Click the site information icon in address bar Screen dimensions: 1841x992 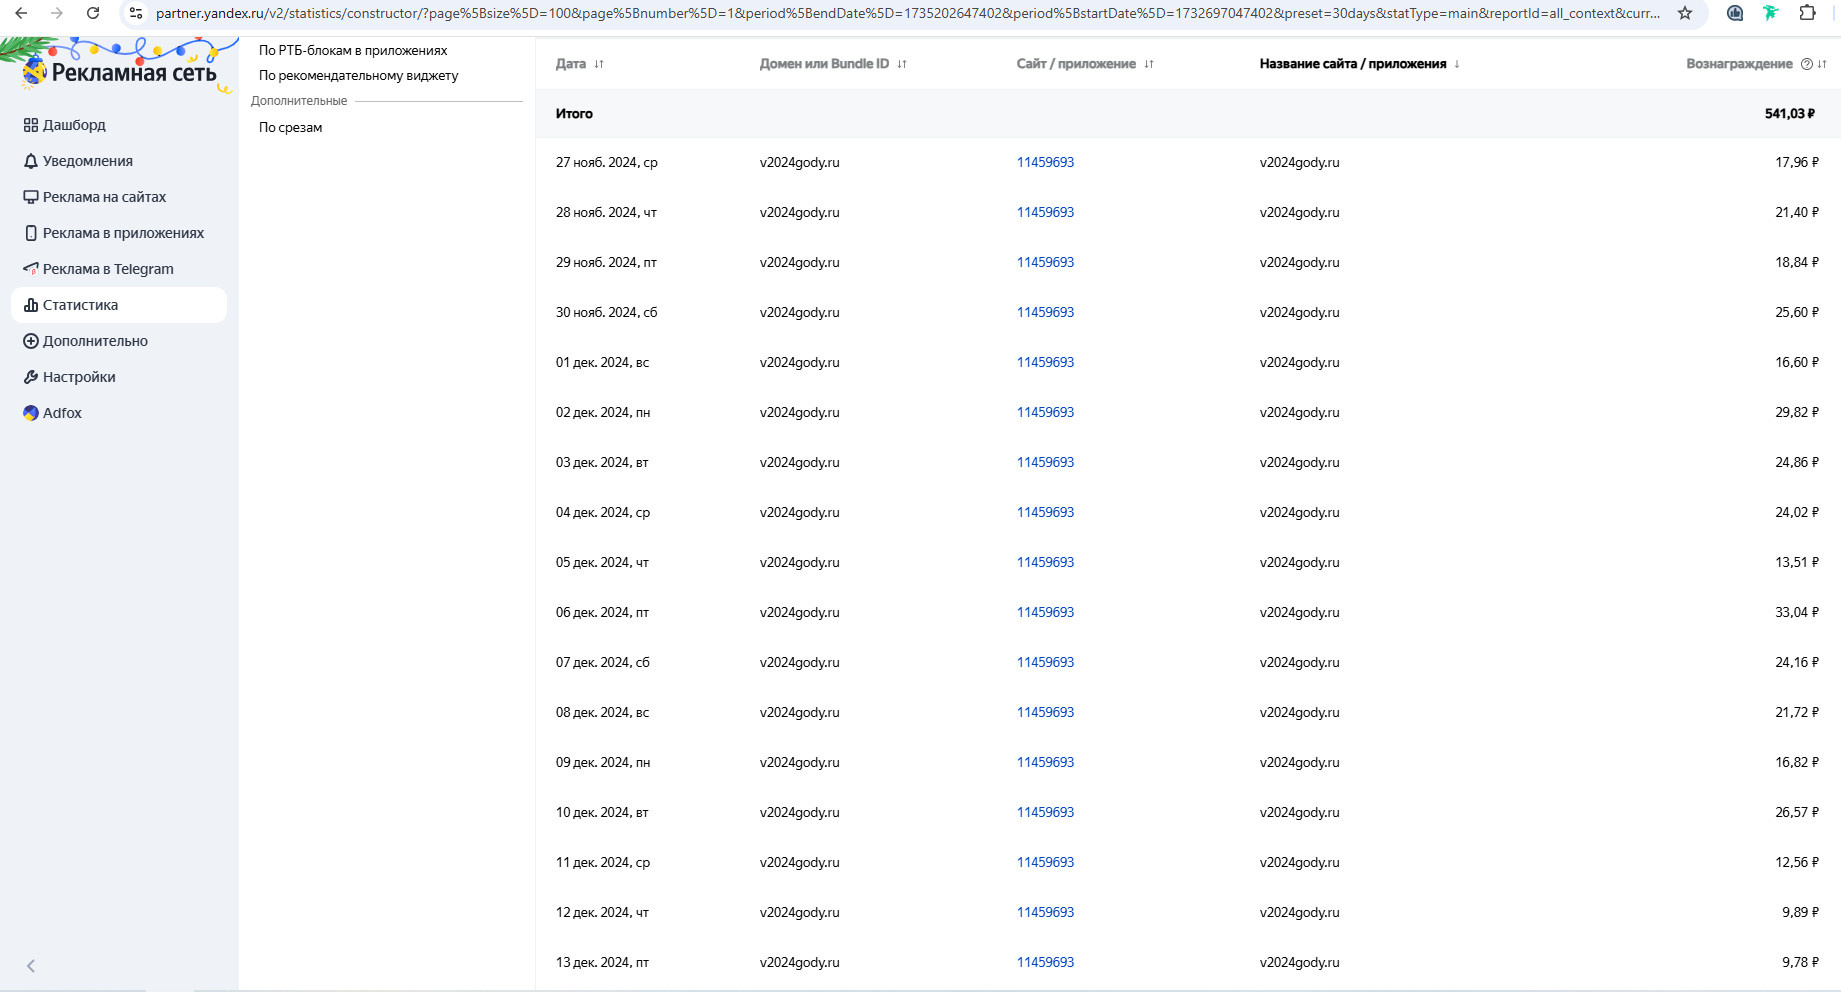click(x=136, y=13)
